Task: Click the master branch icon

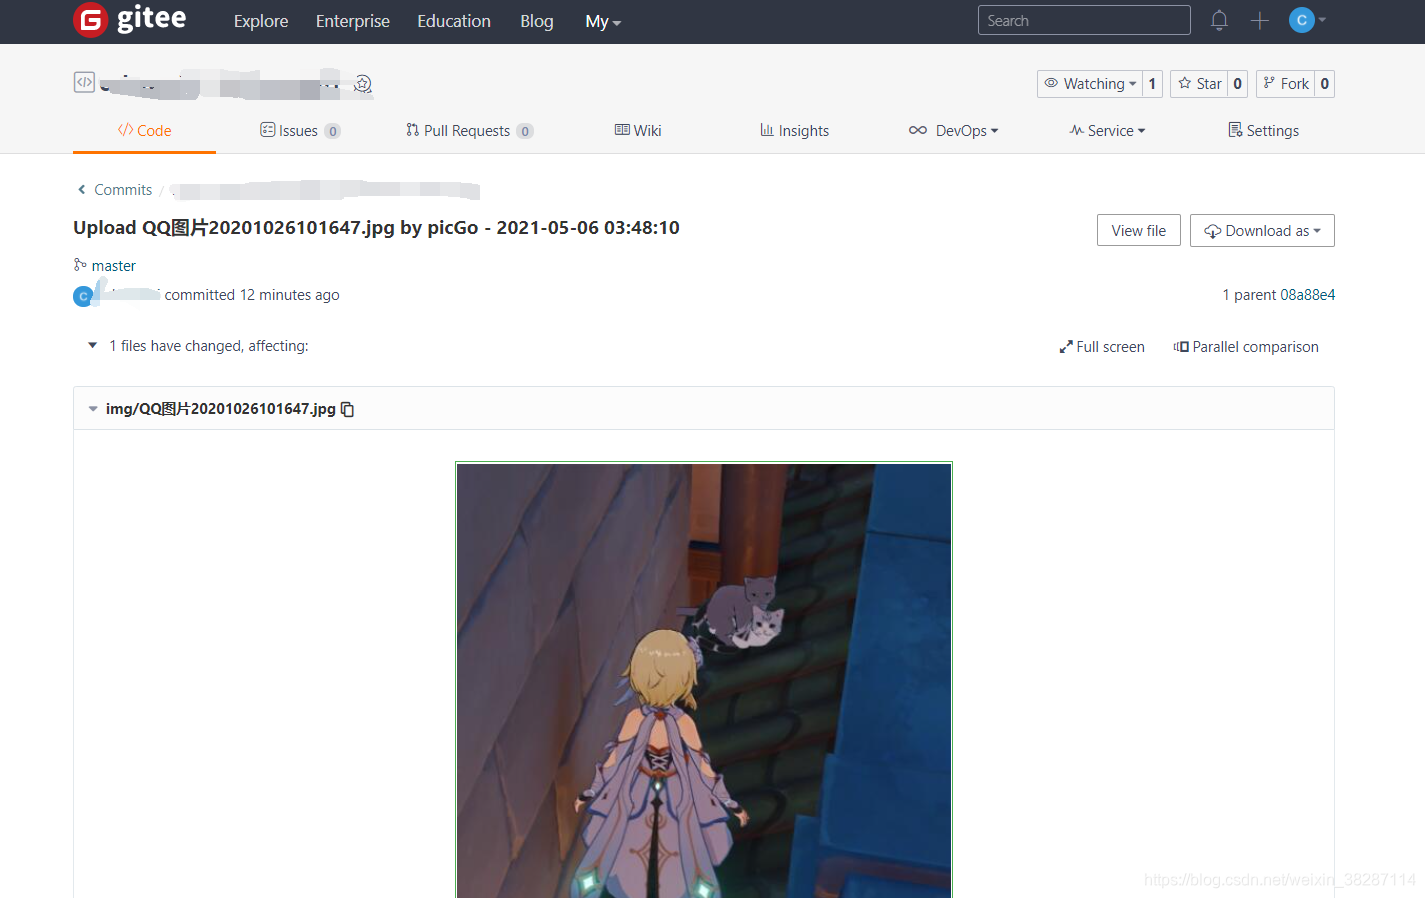Action: point(80,265)
